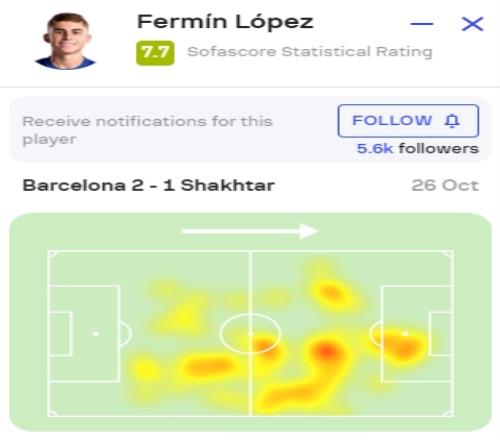Click the 26 Oct match date

click(445, 185)
